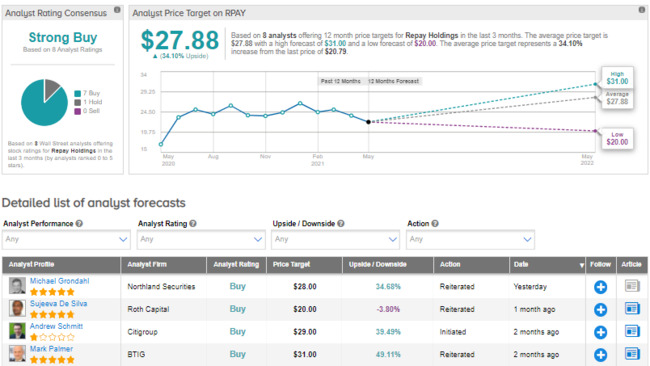Open the article icon for Northland Securities row
650x366 pixels.
(x=632, y=286)
